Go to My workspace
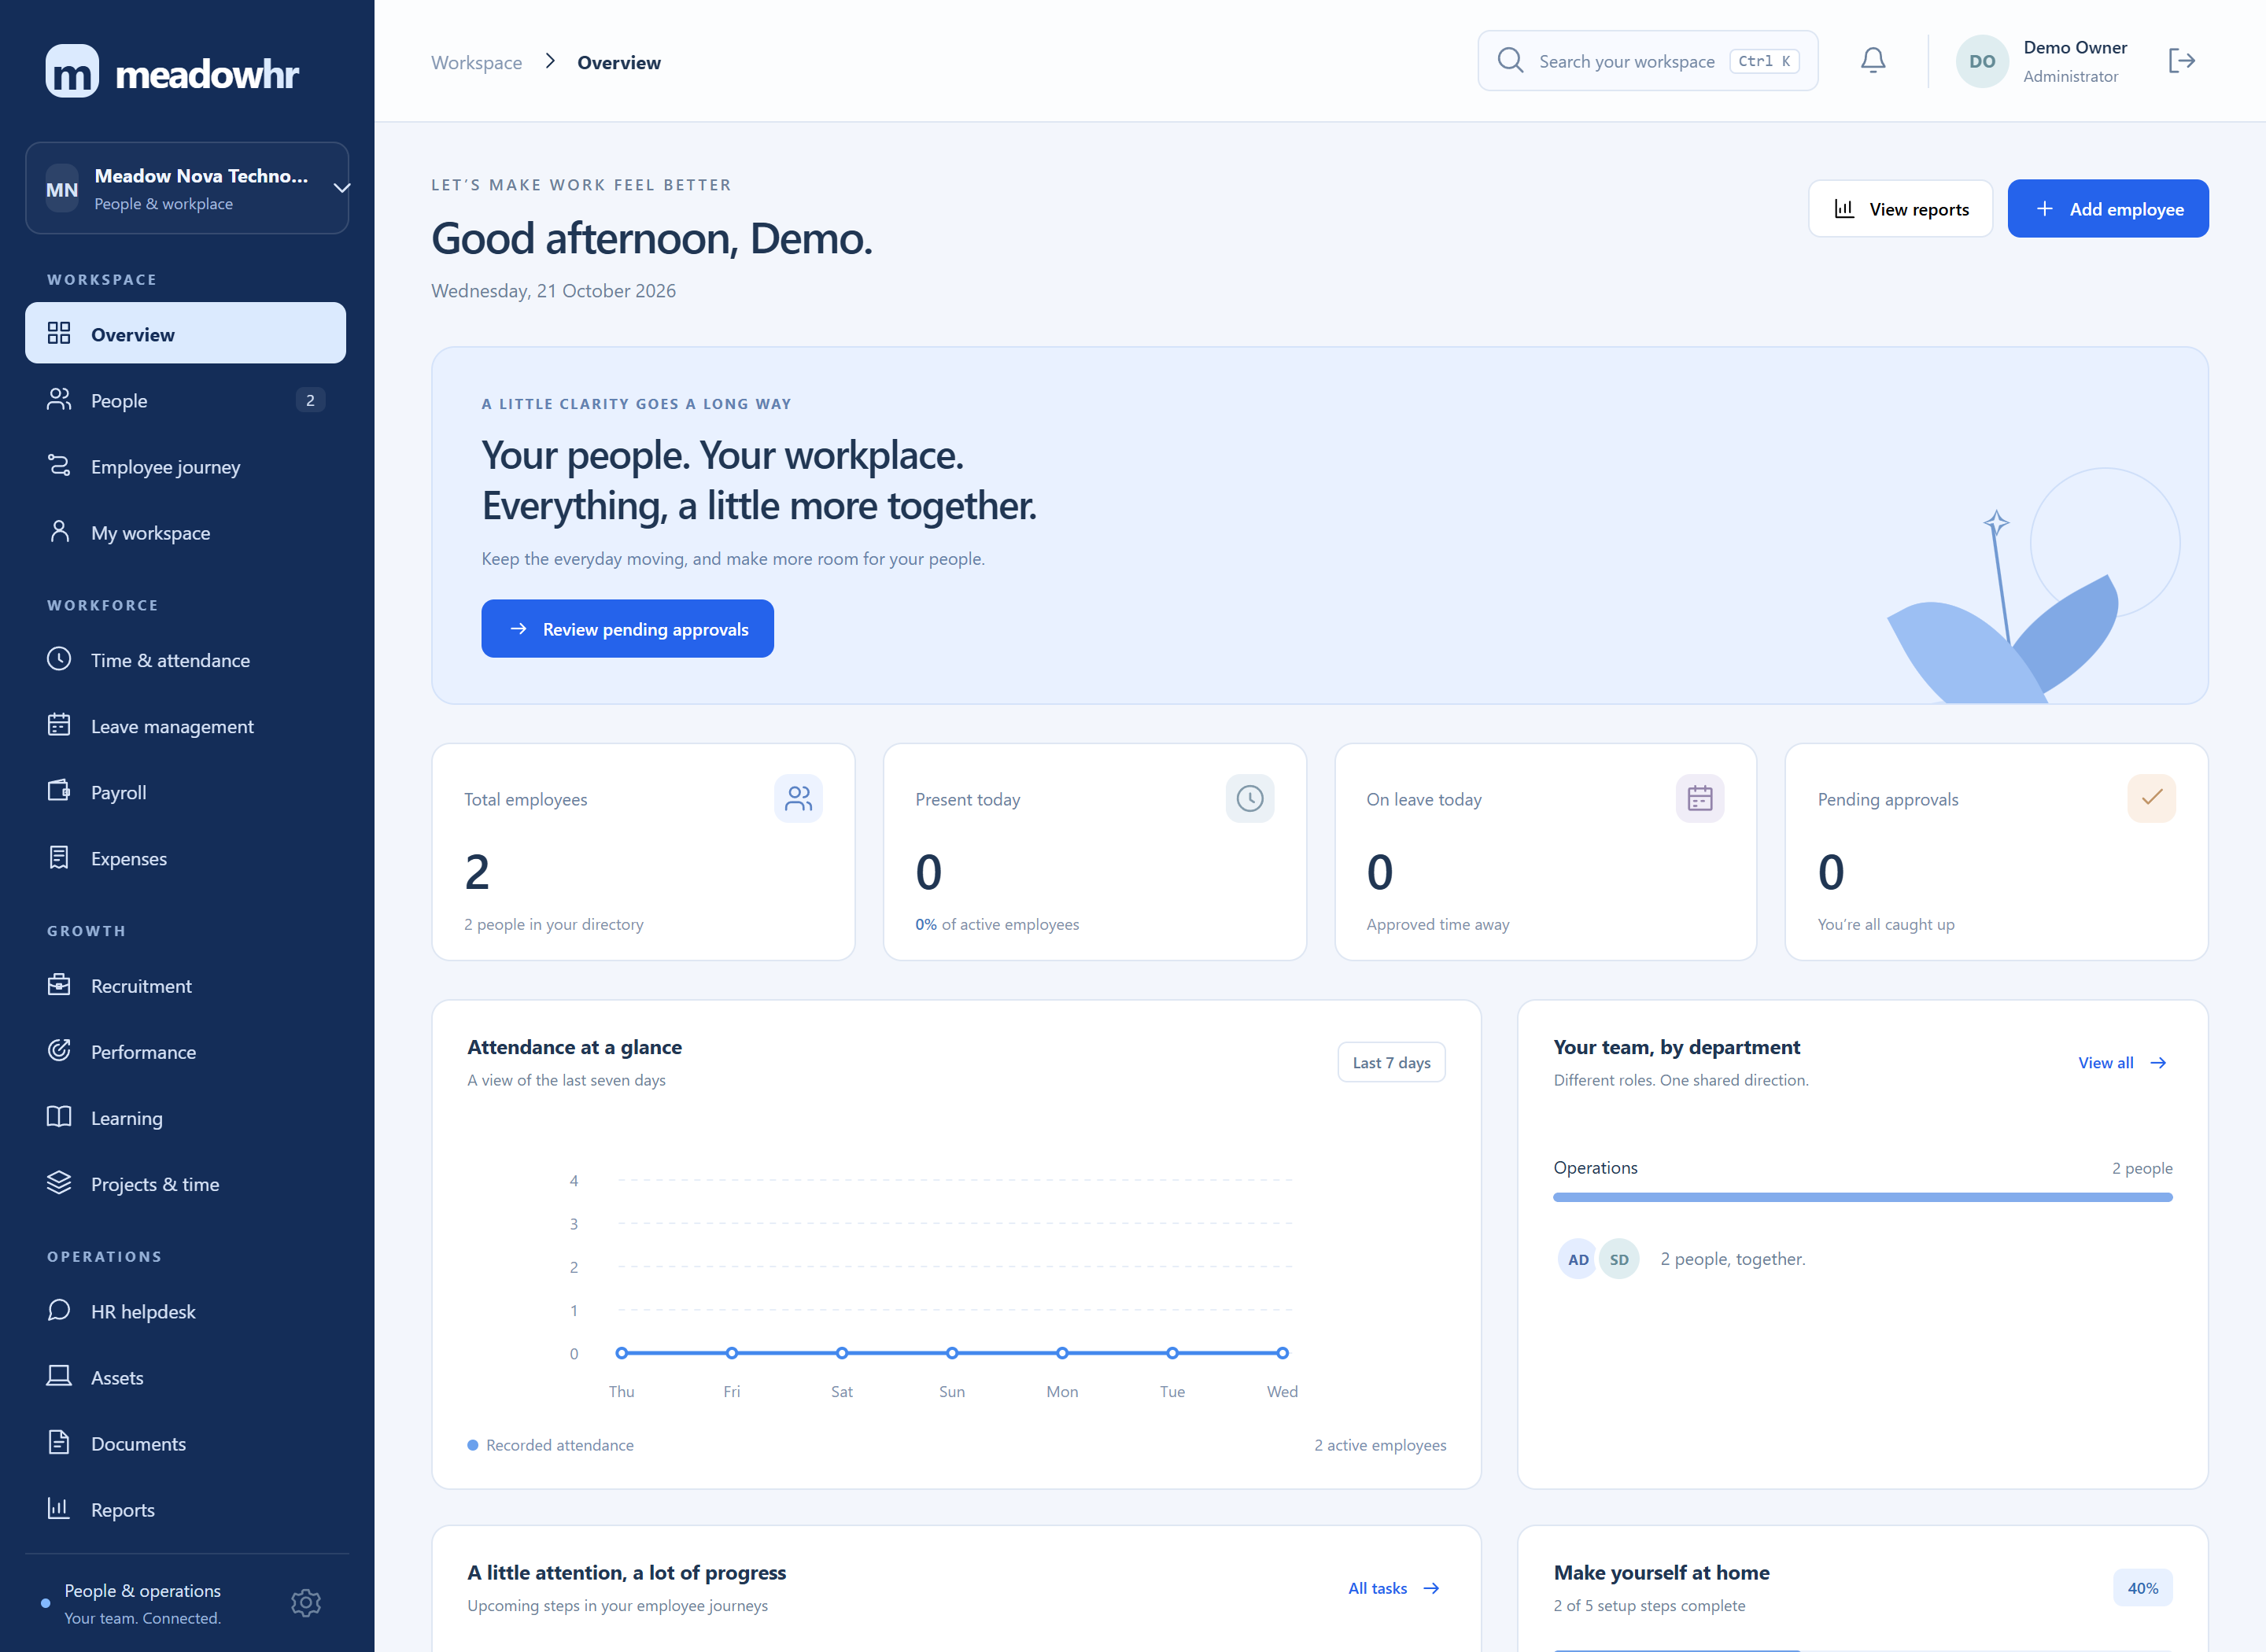 (x=186, y=532)
